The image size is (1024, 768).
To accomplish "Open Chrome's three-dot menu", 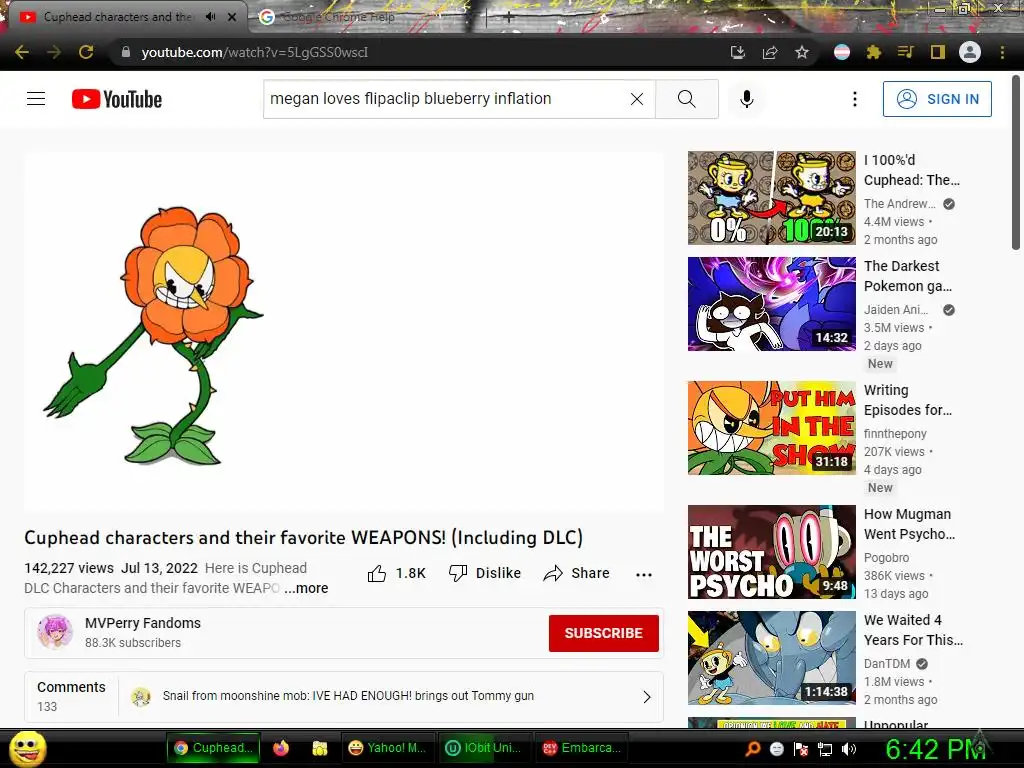I will pos(1002,52).
